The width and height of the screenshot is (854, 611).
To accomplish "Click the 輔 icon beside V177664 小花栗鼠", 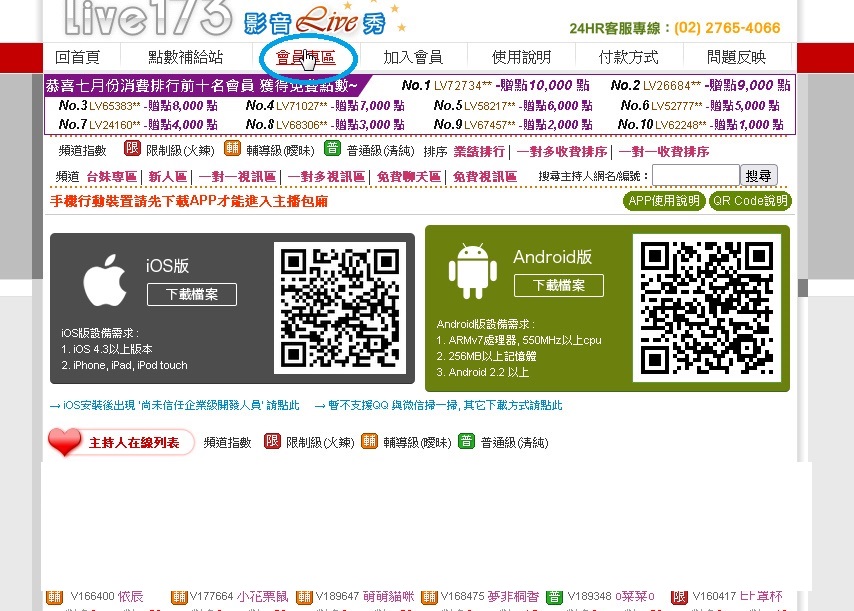I will pos(179,597).
